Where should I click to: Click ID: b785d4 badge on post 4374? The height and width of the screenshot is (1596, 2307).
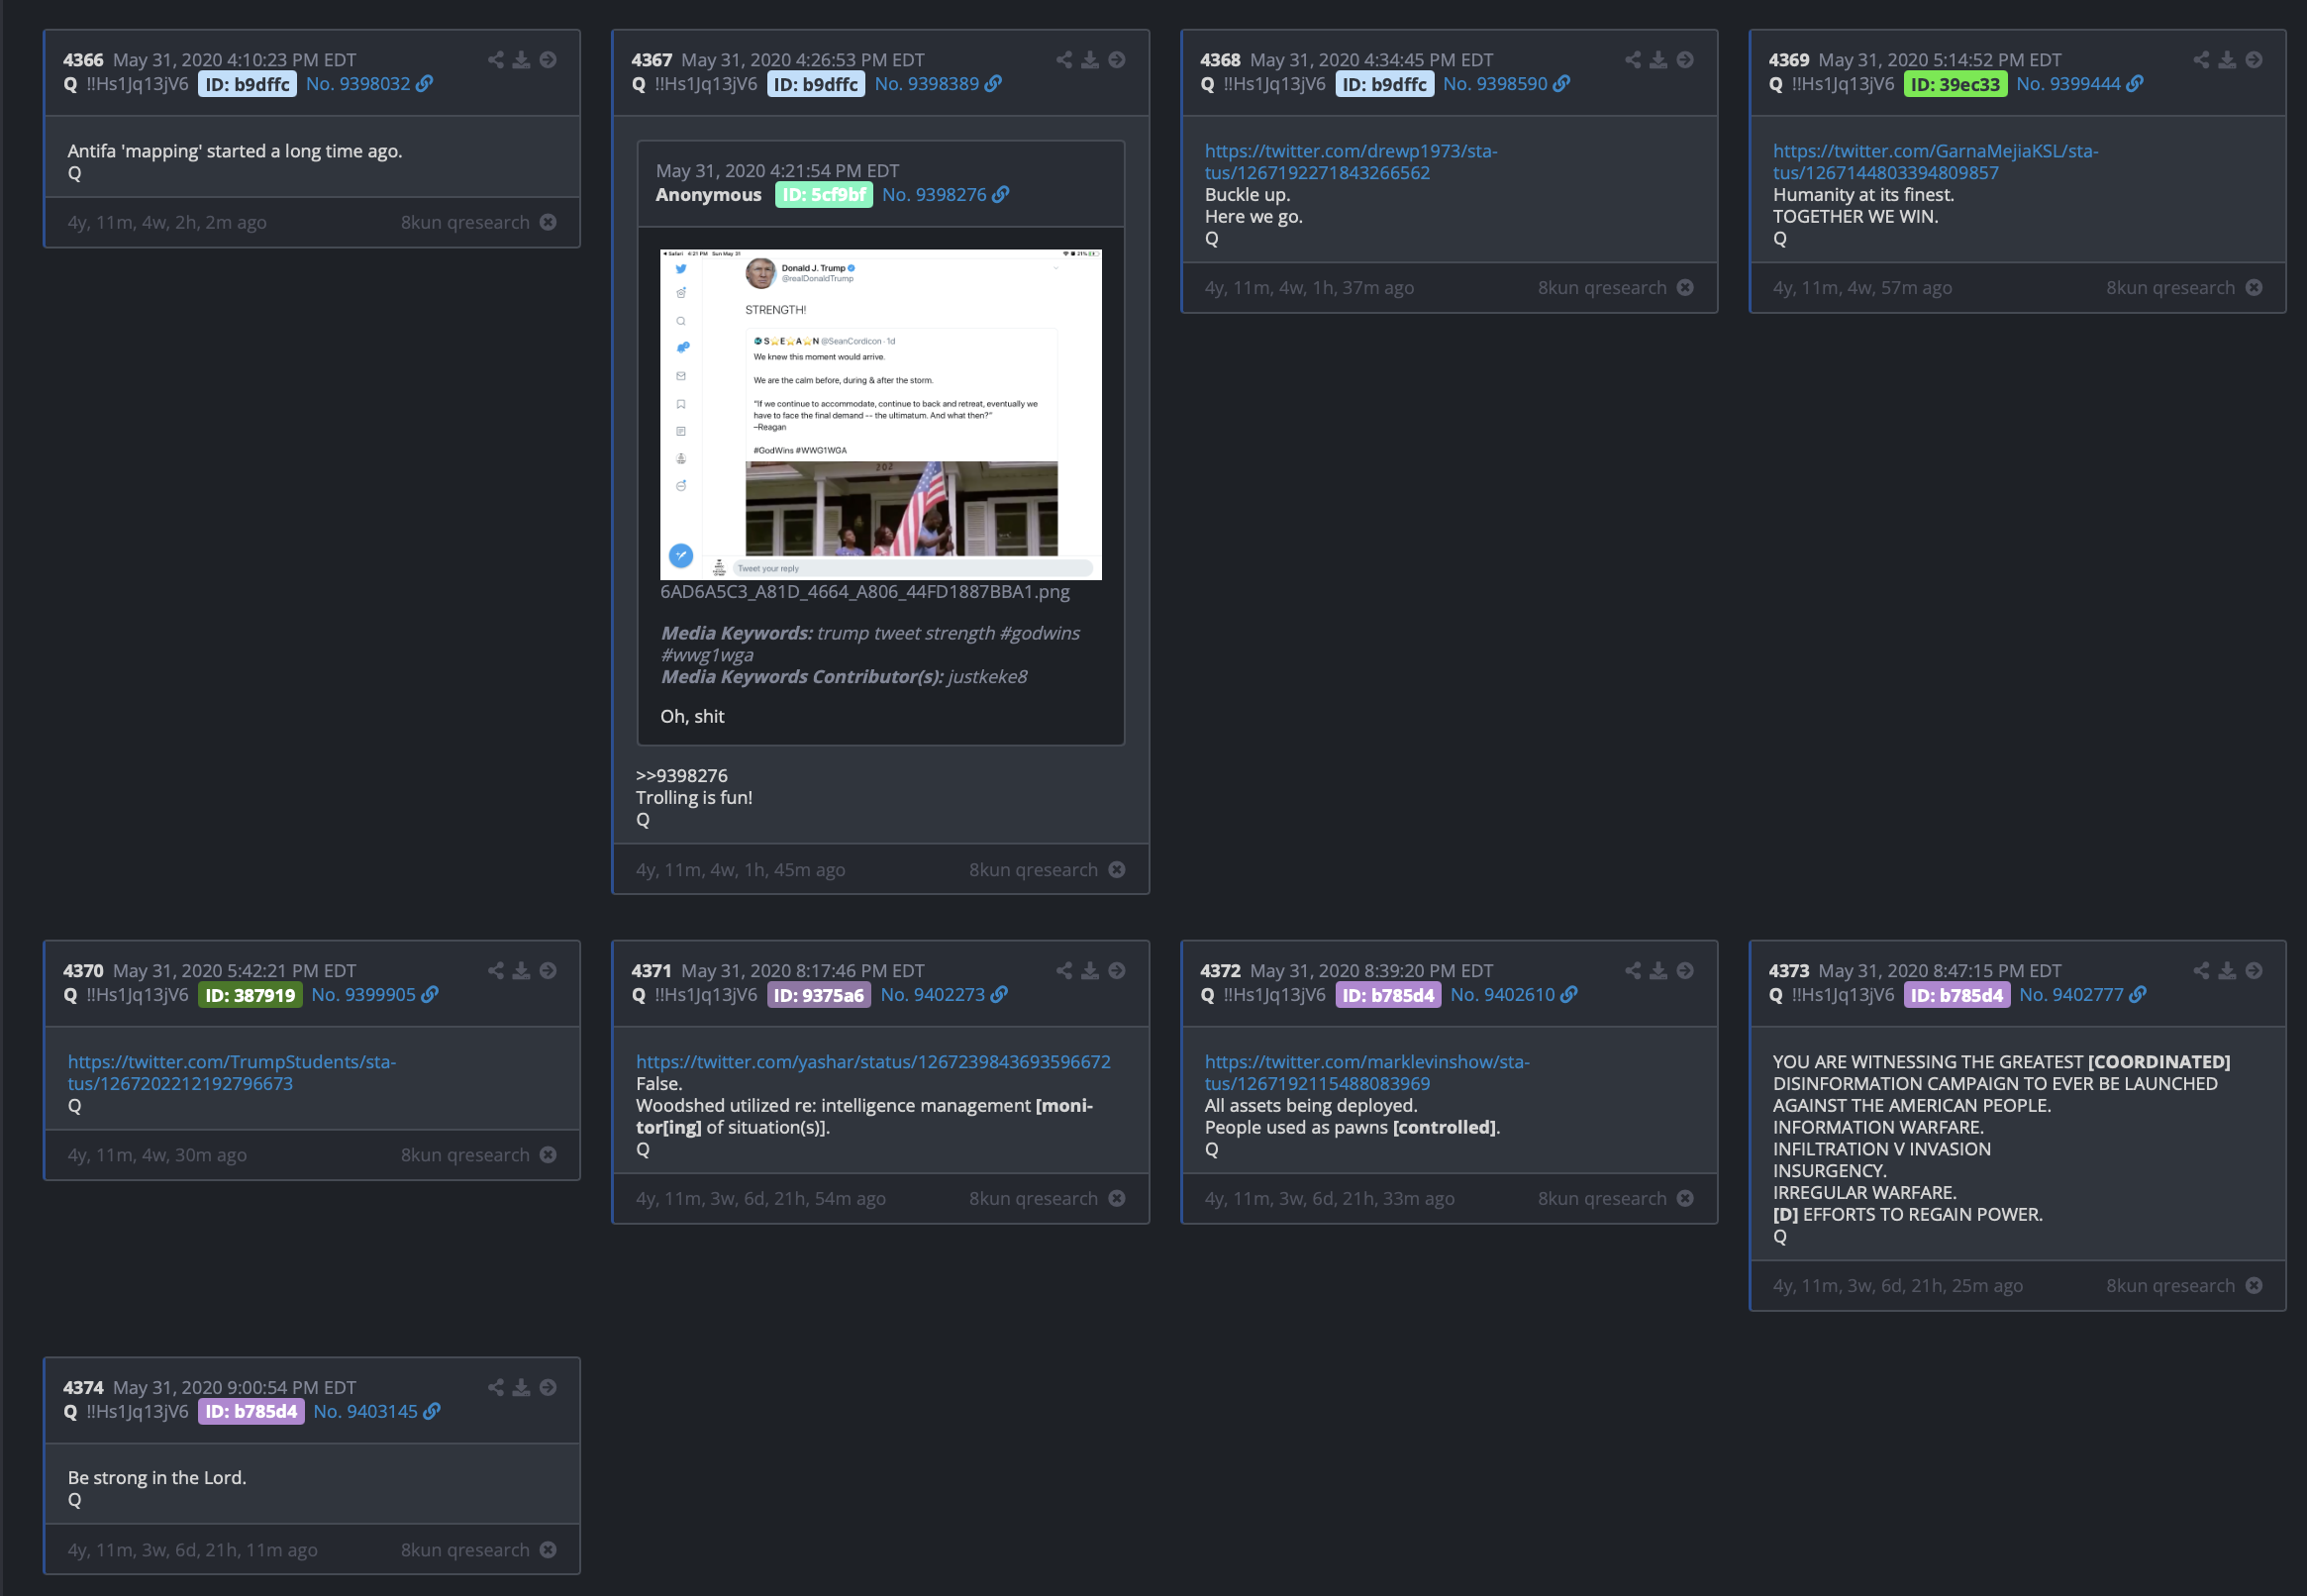tap(251, 1412)
